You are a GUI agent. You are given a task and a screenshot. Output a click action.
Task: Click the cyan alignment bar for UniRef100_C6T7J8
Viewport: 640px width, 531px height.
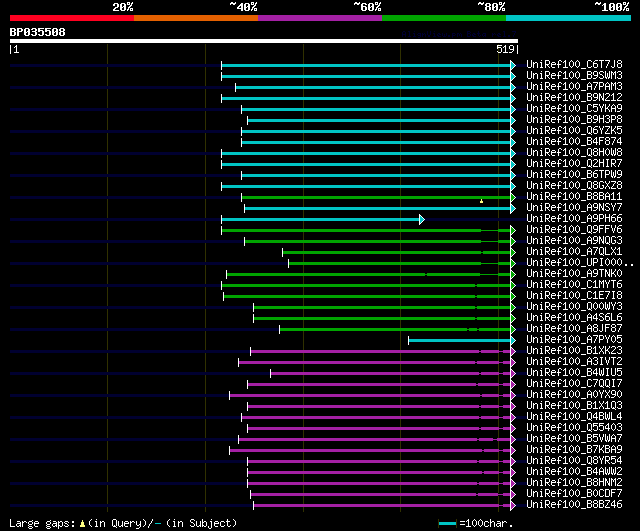(366, 65)
